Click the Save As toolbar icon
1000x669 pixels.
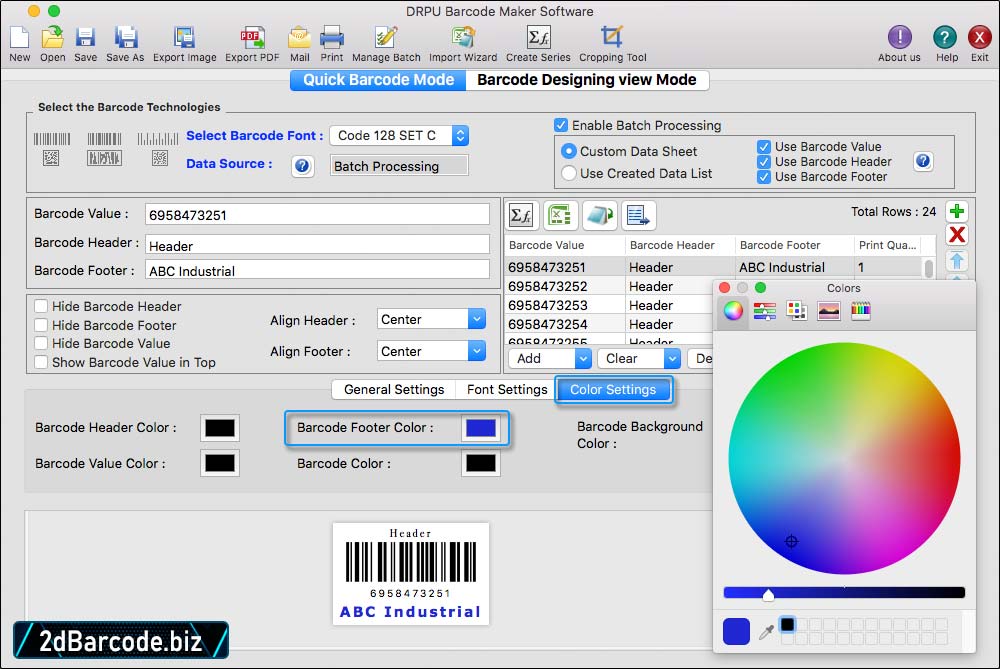coord(126,38)
